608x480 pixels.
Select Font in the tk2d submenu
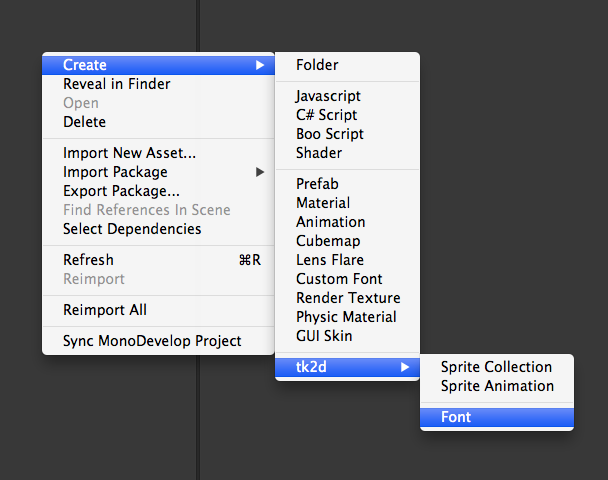497,417
